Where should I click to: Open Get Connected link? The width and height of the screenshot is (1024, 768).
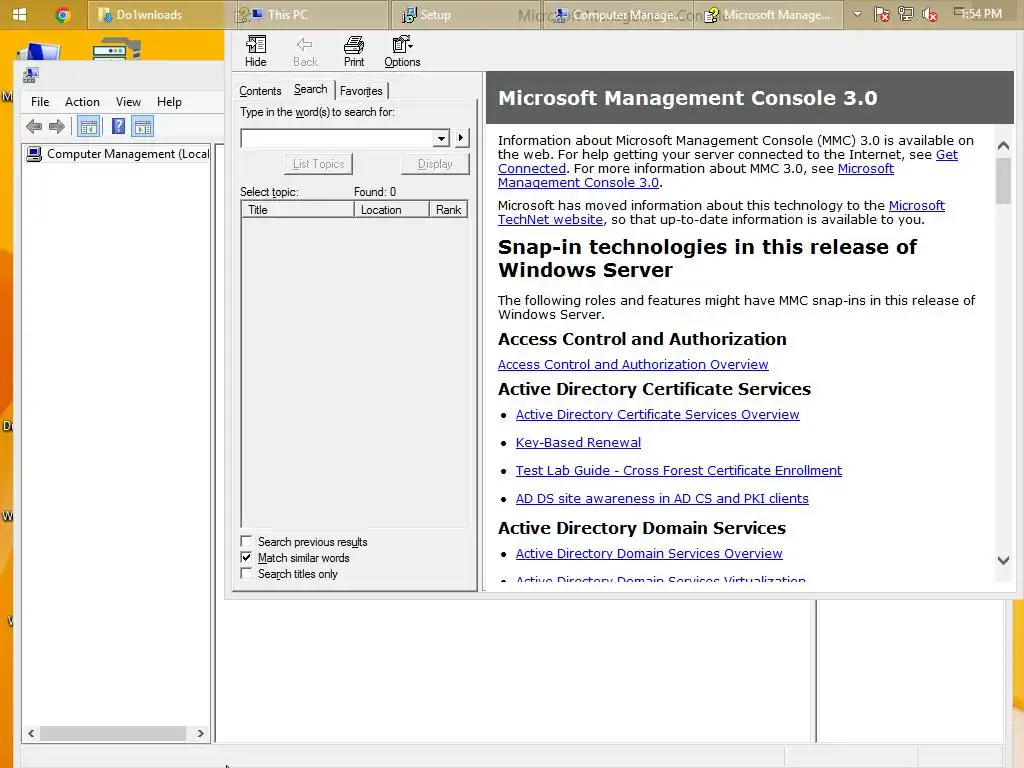946,155
